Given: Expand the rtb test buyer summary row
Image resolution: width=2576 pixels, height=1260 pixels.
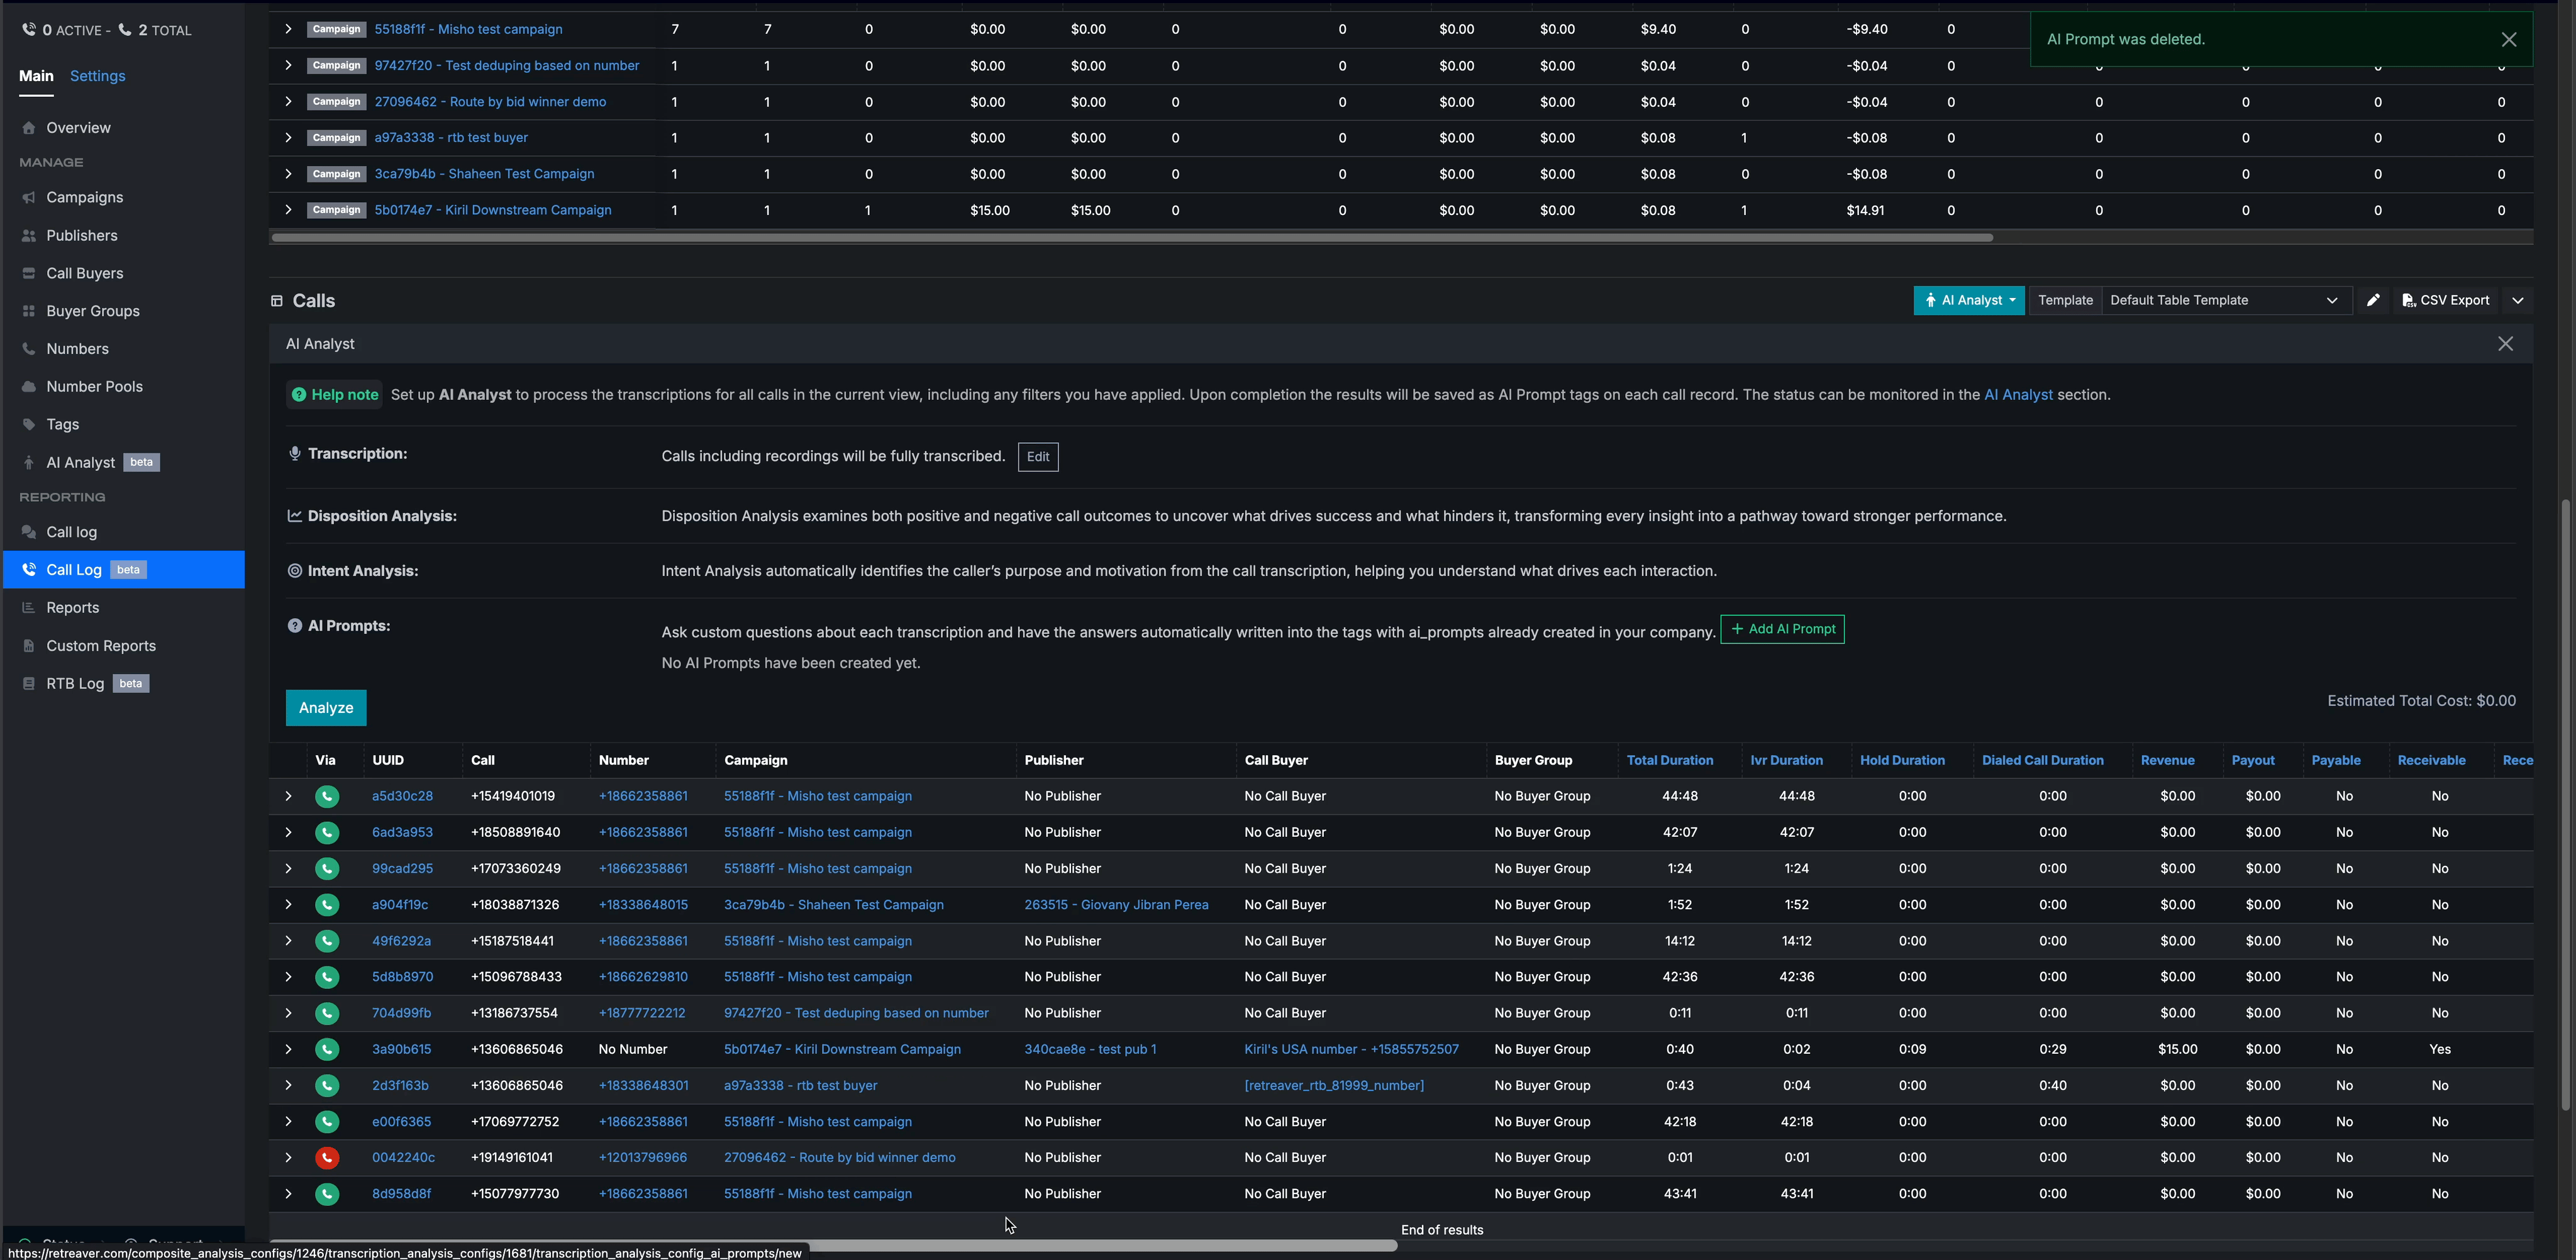Looking at the screenshot, I should pyautogui.click(x=288, y=138).
